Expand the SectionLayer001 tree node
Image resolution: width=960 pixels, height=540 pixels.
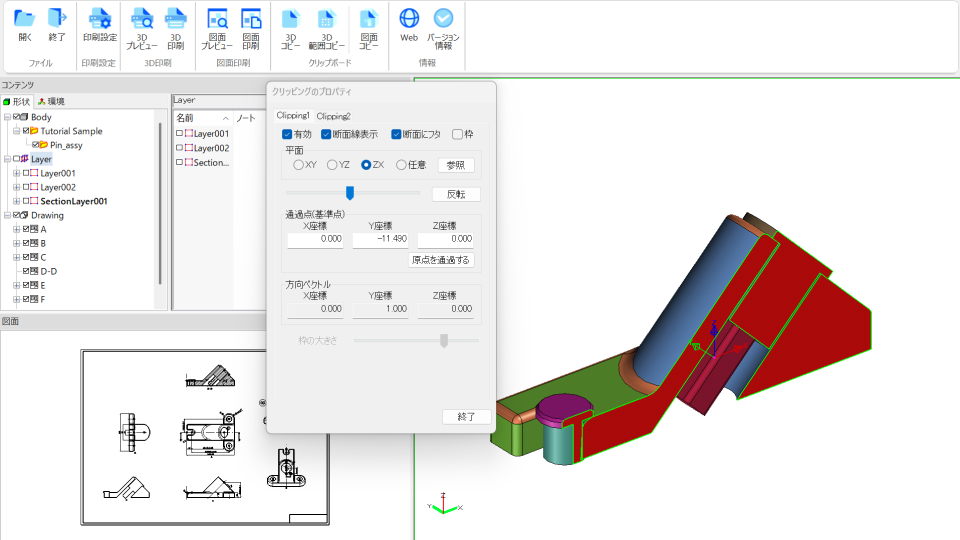pyautogui.click(x=16, y=201)
